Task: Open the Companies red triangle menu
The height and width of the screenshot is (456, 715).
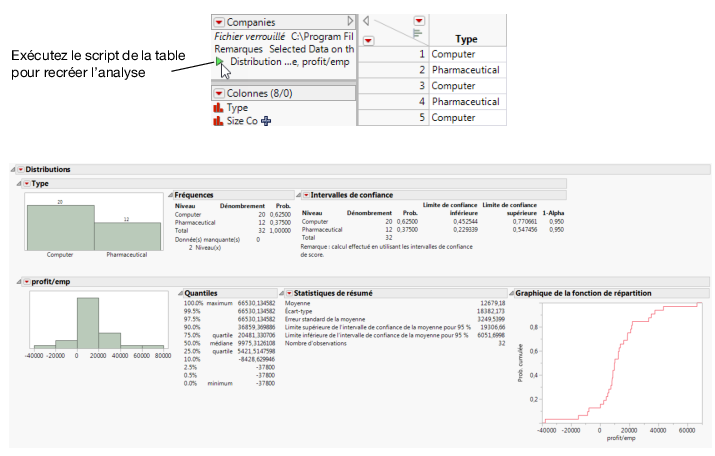Action: (x=219, y=22)
